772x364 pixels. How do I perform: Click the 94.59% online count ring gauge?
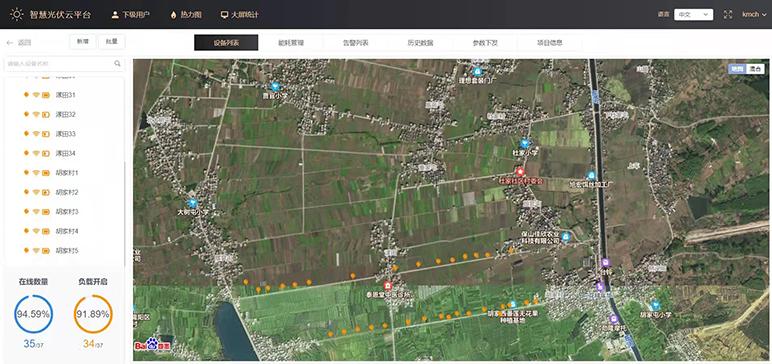(33, 314)
